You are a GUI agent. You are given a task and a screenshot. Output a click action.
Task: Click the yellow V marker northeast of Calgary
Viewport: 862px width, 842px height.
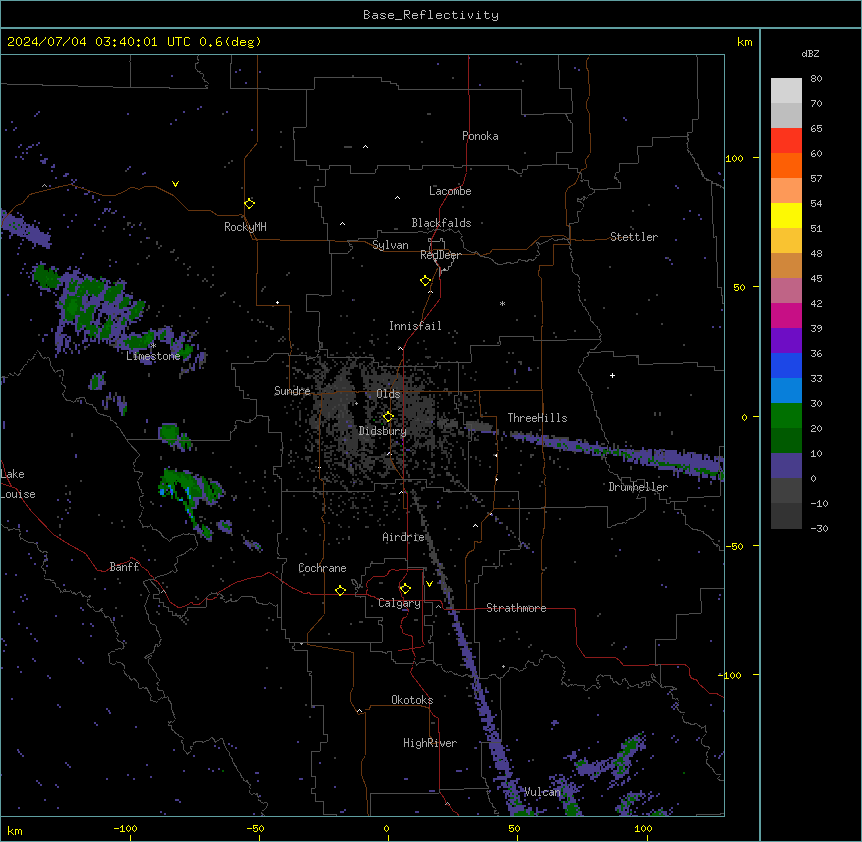[429, 584]
